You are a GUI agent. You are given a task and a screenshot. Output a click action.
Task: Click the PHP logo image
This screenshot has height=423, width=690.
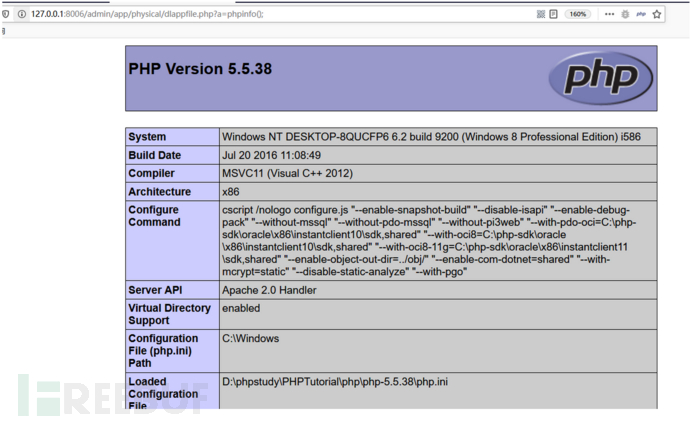point(601,78)
